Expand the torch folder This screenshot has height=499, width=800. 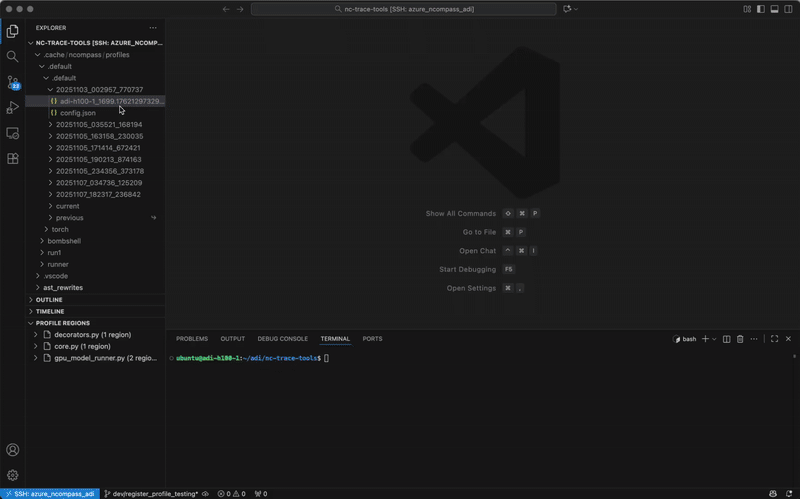pos(95,229)
